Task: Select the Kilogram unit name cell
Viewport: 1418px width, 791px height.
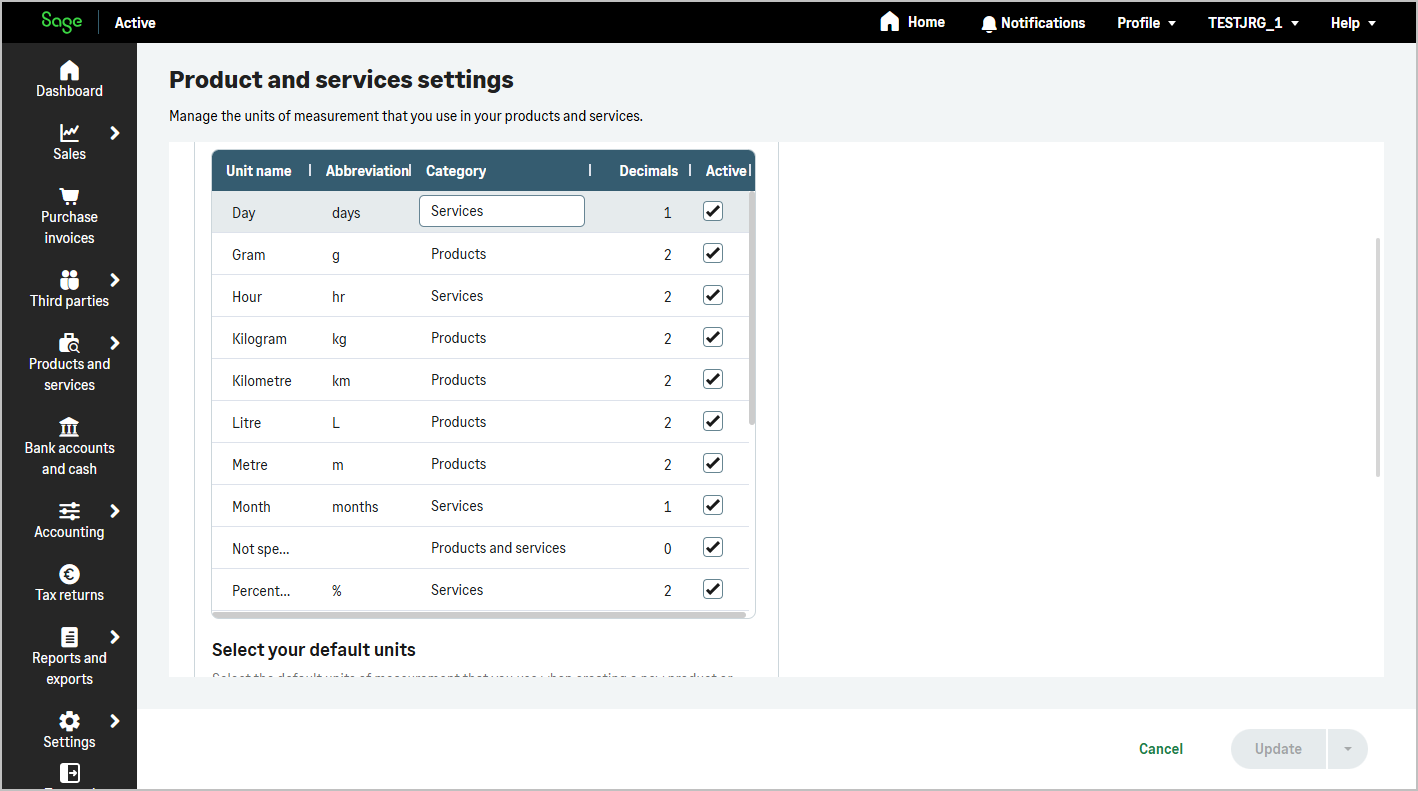Action: point(259,339)
